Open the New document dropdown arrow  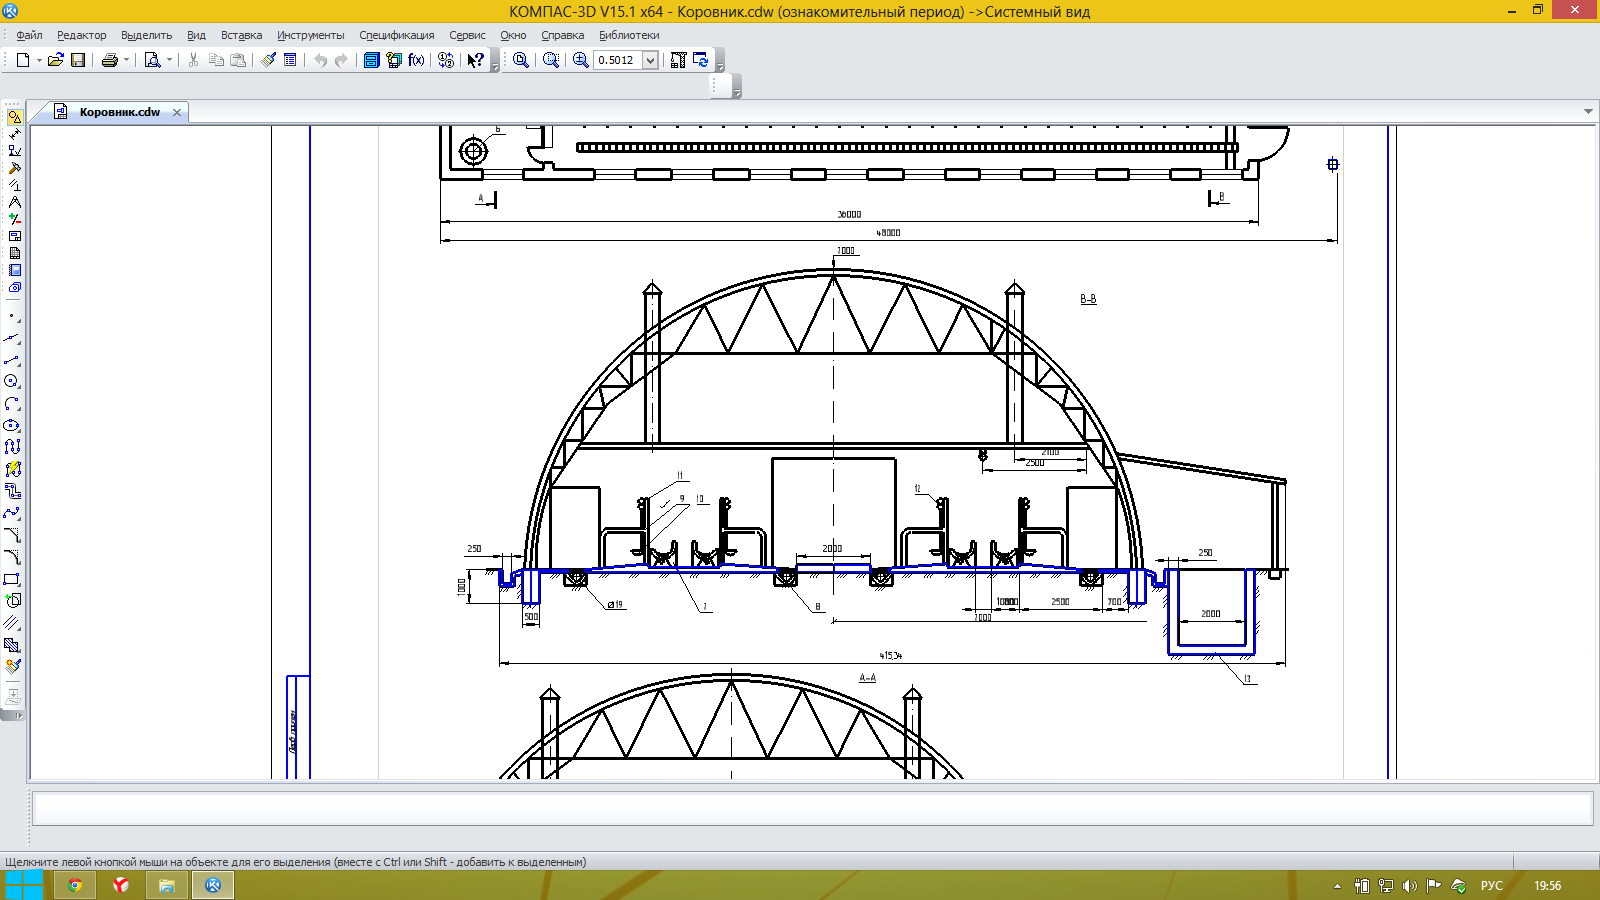coord(39,60)
